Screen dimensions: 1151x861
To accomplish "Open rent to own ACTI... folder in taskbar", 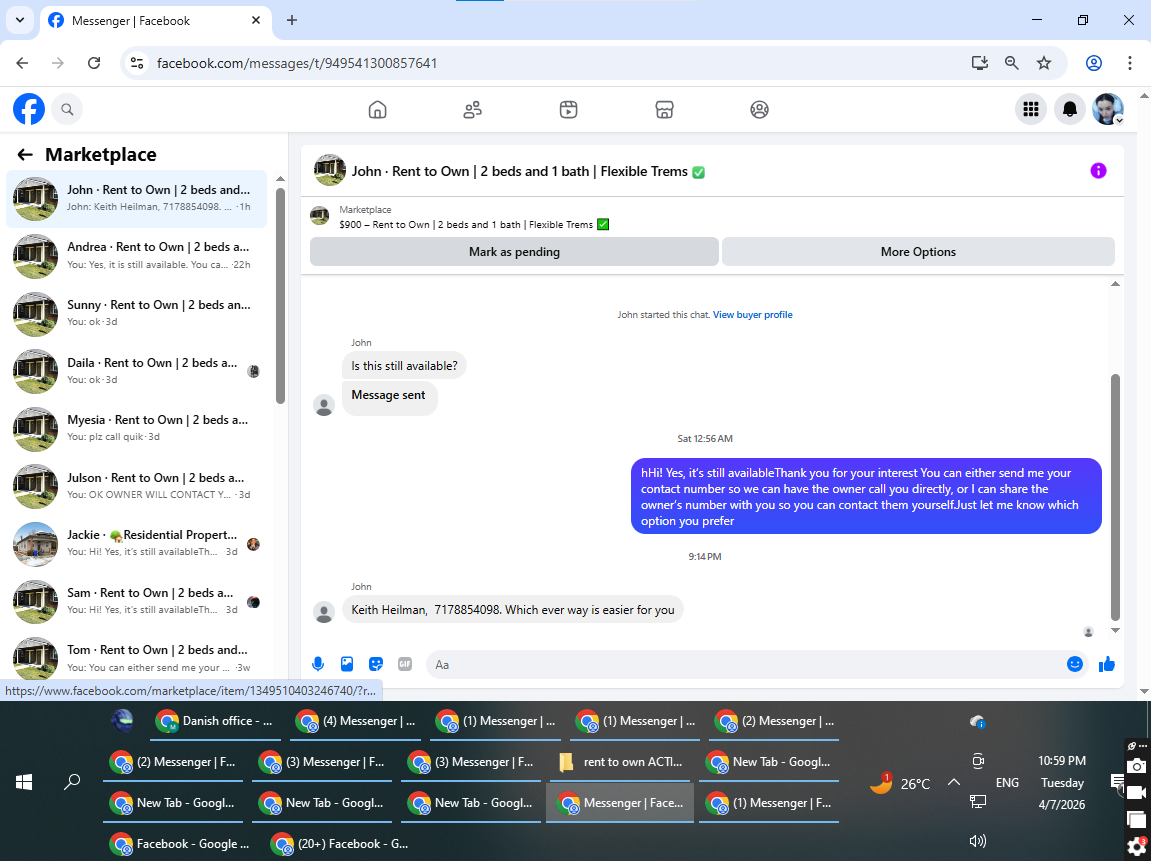I will pyautogui.click(x=622, y=763).
